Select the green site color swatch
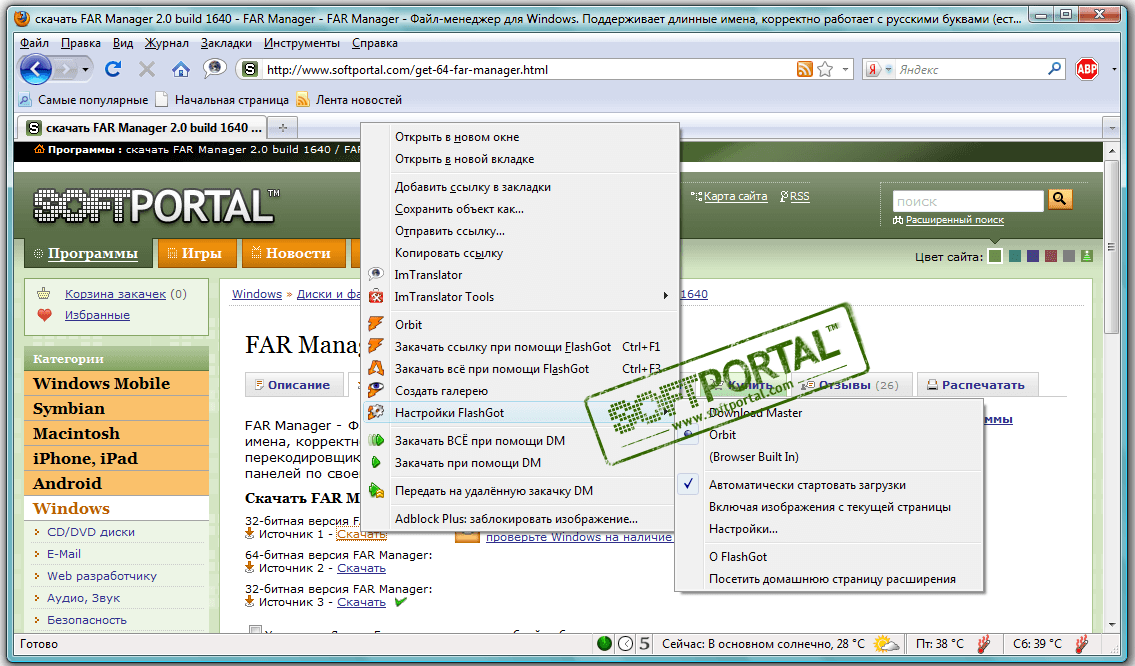 pyautogui.click(x=995, y=256)
